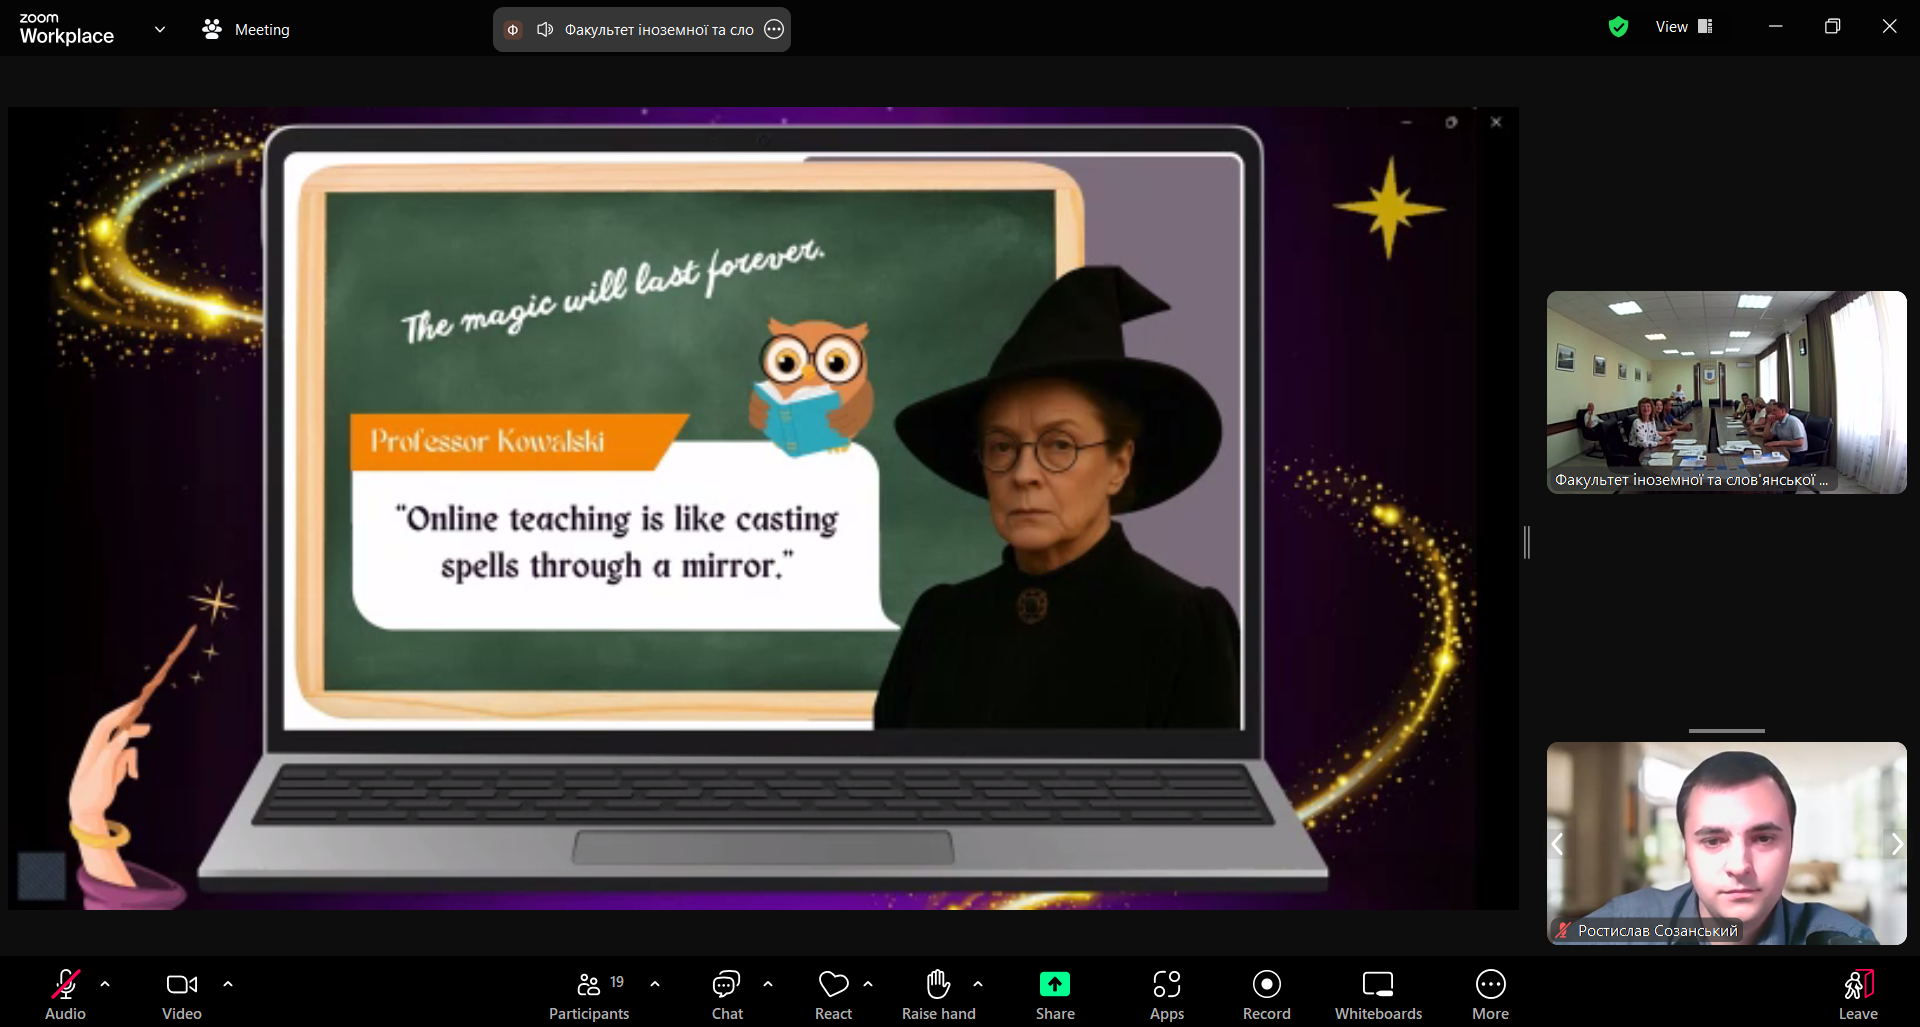Screen dimensions: 1920x1027
Task: Expand the caret next to React
Action: [x=868, y=984]
